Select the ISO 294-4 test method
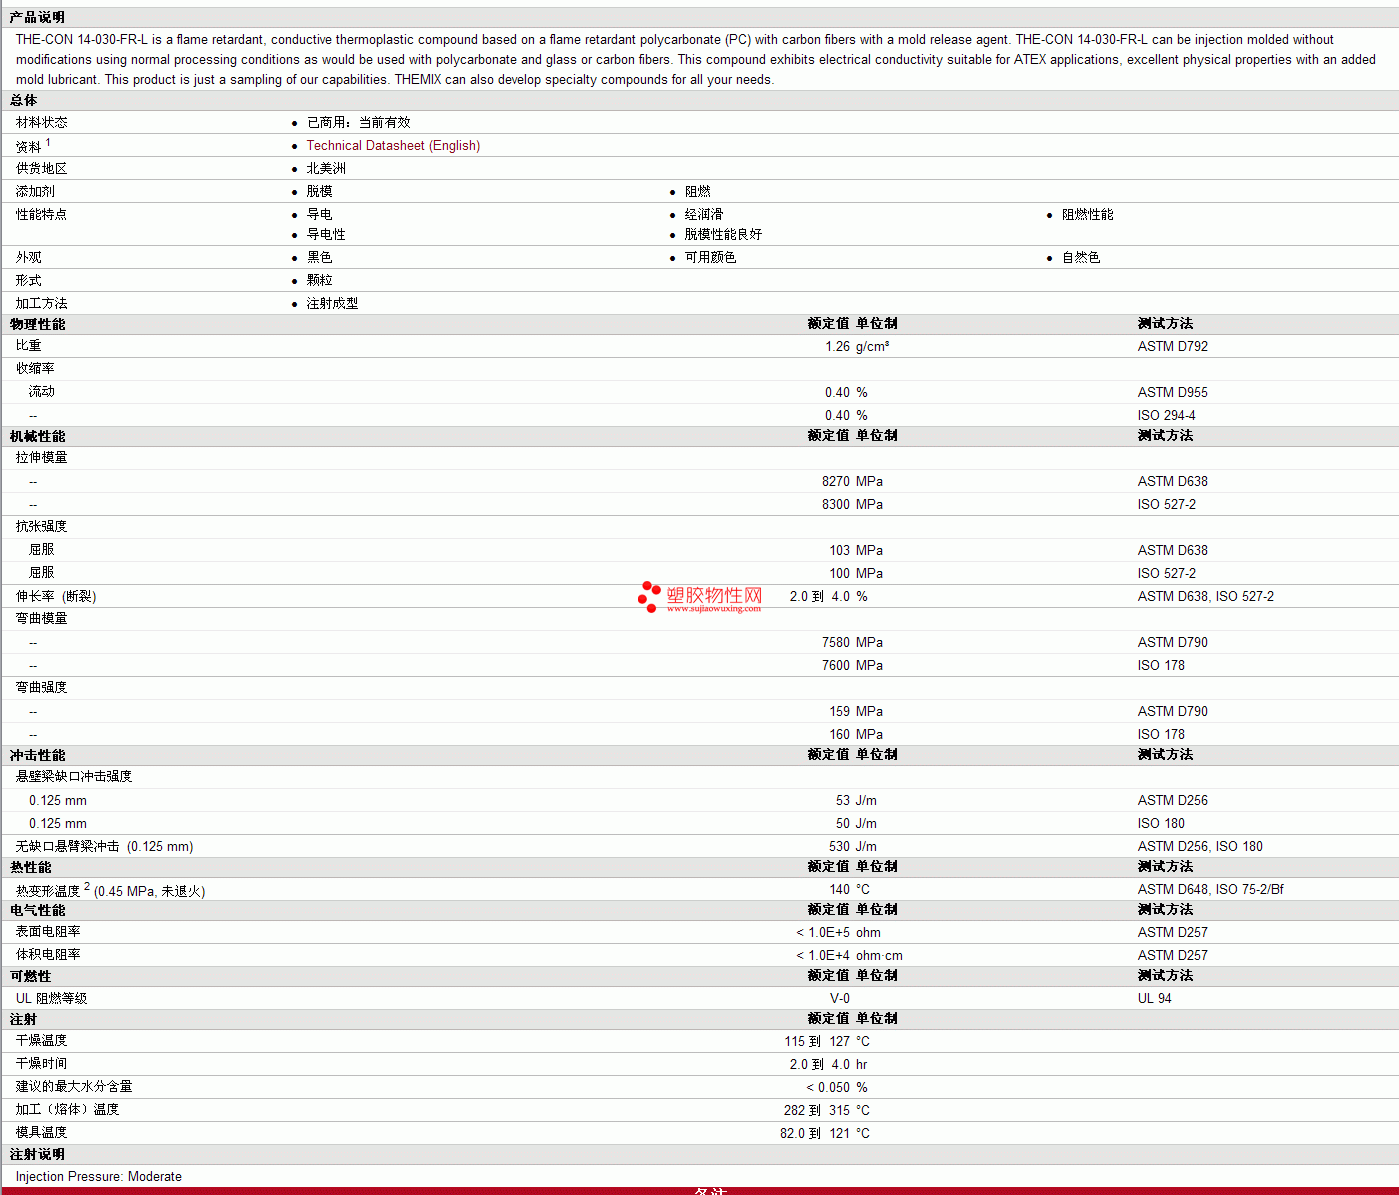 pos(1167,416)
